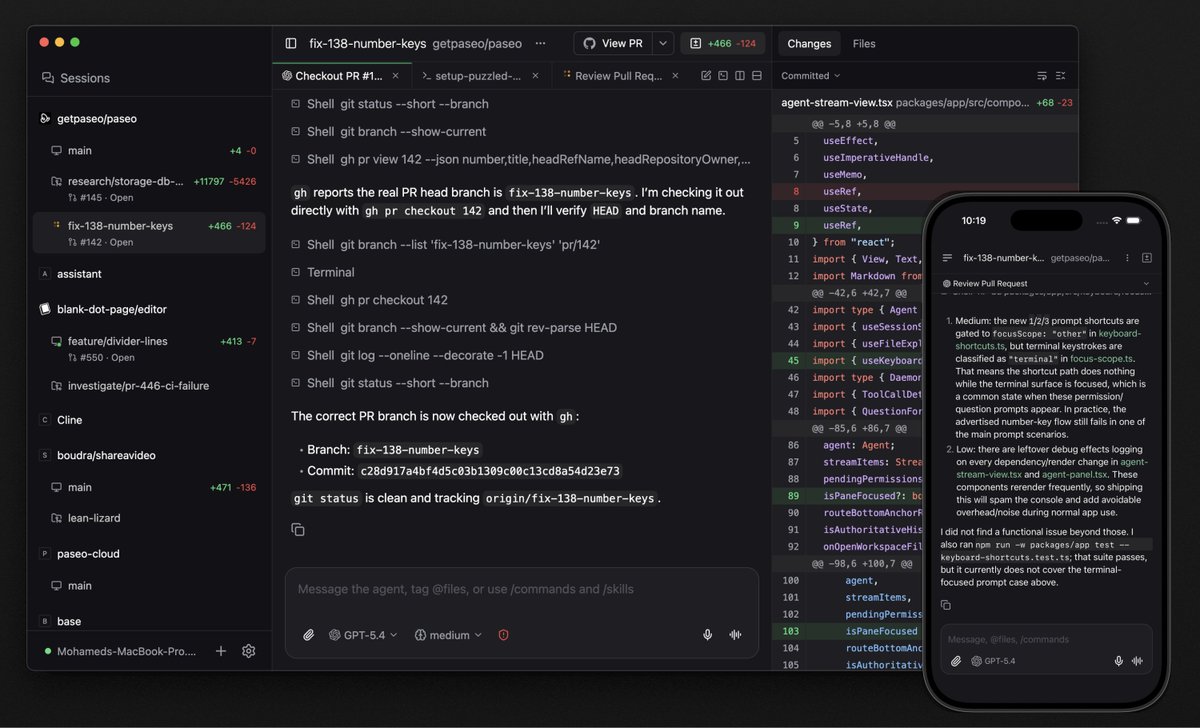
Task: Click the wrap lines icon in the changes panel header
Action: coord(1042,76)
